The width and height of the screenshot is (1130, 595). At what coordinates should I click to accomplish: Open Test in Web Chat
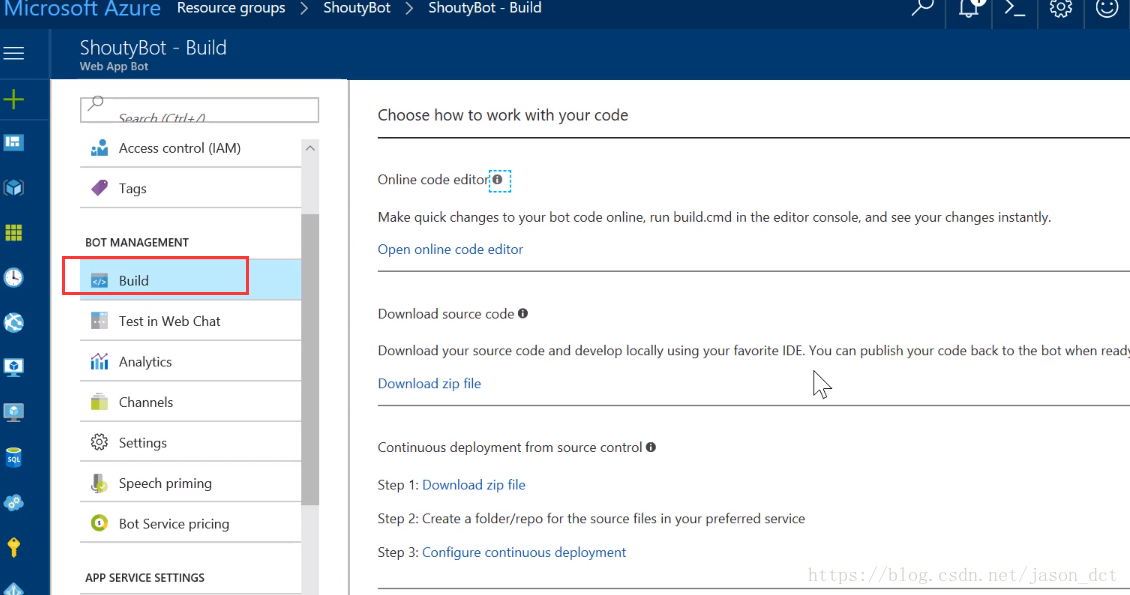coord(190,321)
